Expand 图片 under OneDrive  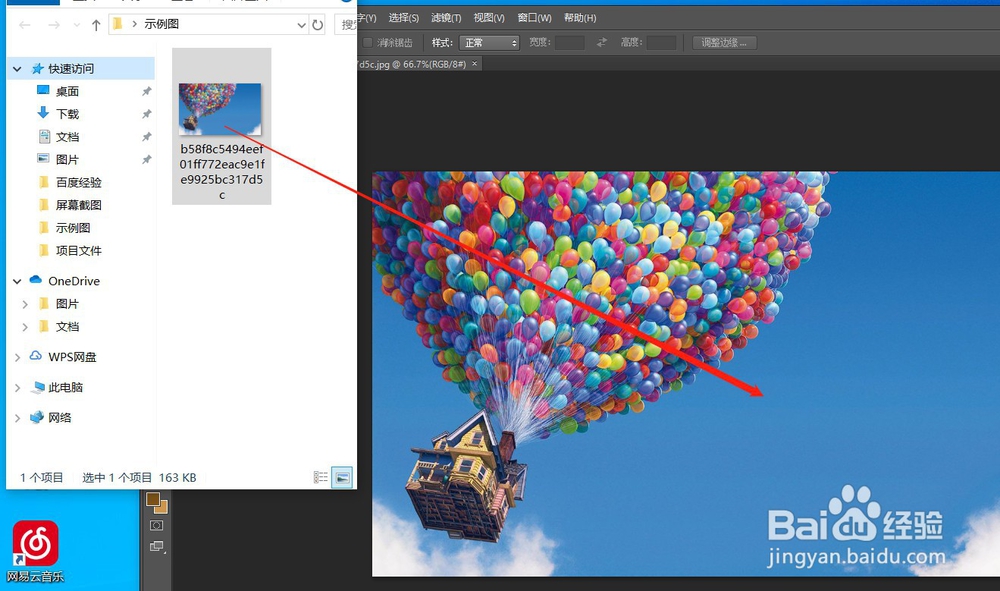(x=25, y=304)
